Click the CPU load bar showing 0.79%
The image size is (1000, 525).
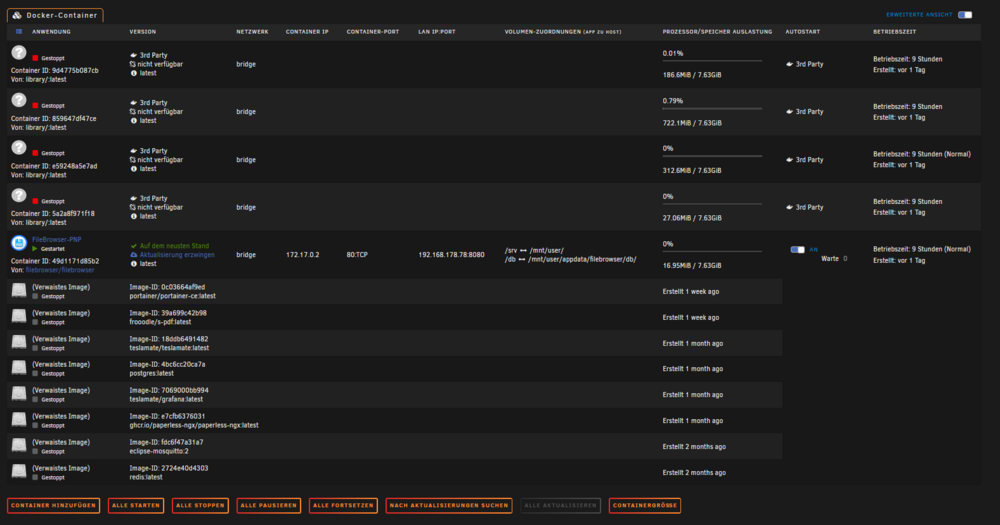(x=712, y=108)
